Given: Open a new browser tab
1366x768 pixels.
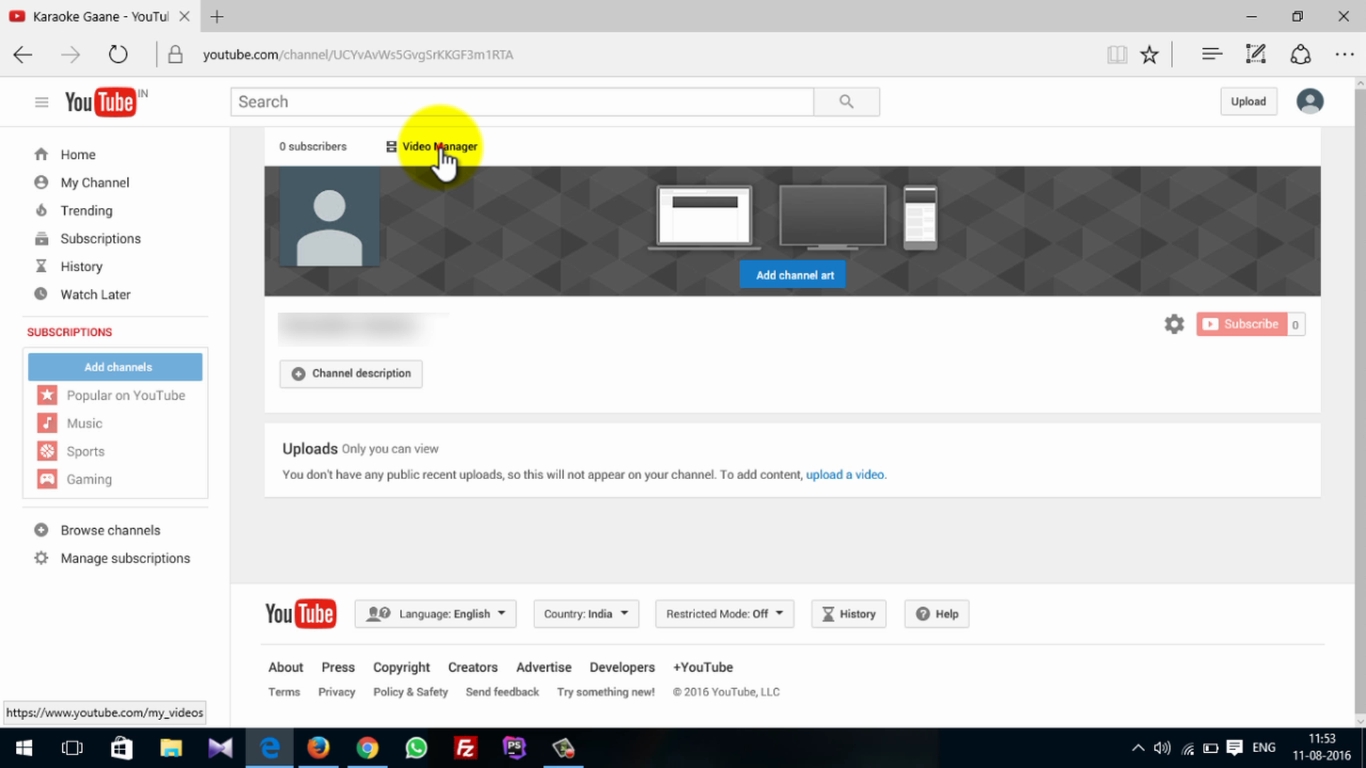Looking at the screenshot, I should tap(217, 17).
